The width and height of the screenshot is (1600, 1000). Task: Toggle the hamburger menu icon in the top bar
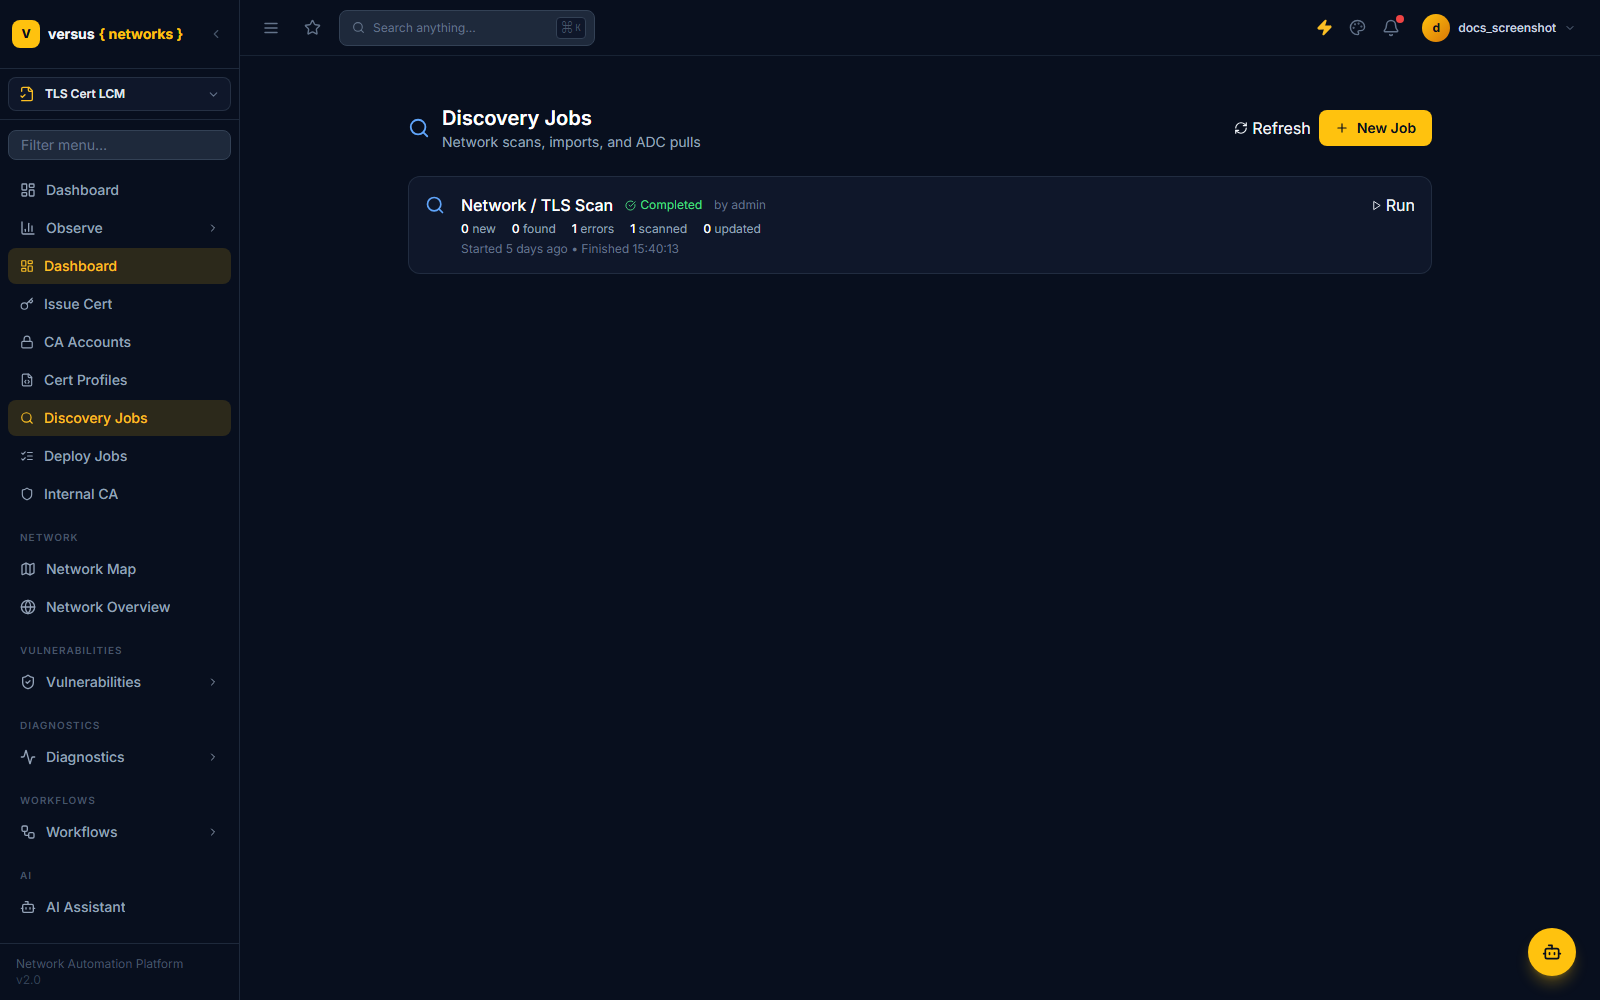[x=271, y=28]
